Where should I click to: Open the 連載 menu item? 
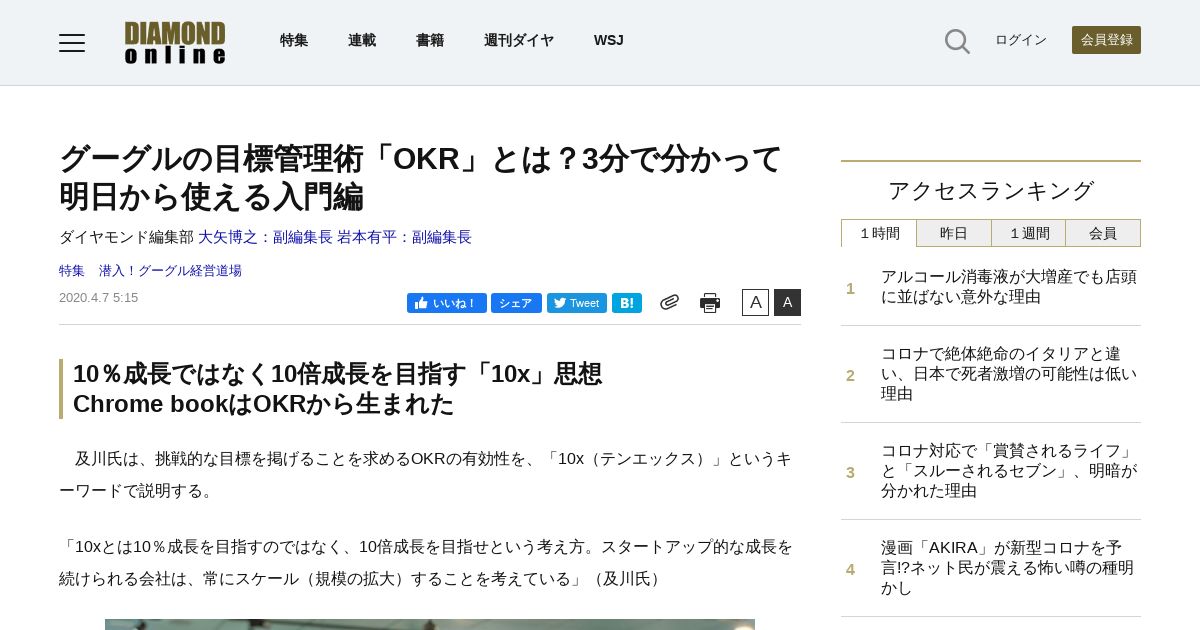point(362,40)
